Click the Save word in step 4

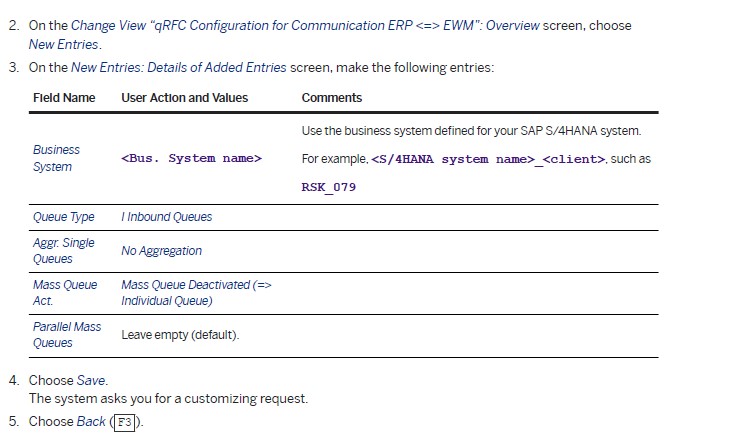pyautogui.click(x=91, y=381)
